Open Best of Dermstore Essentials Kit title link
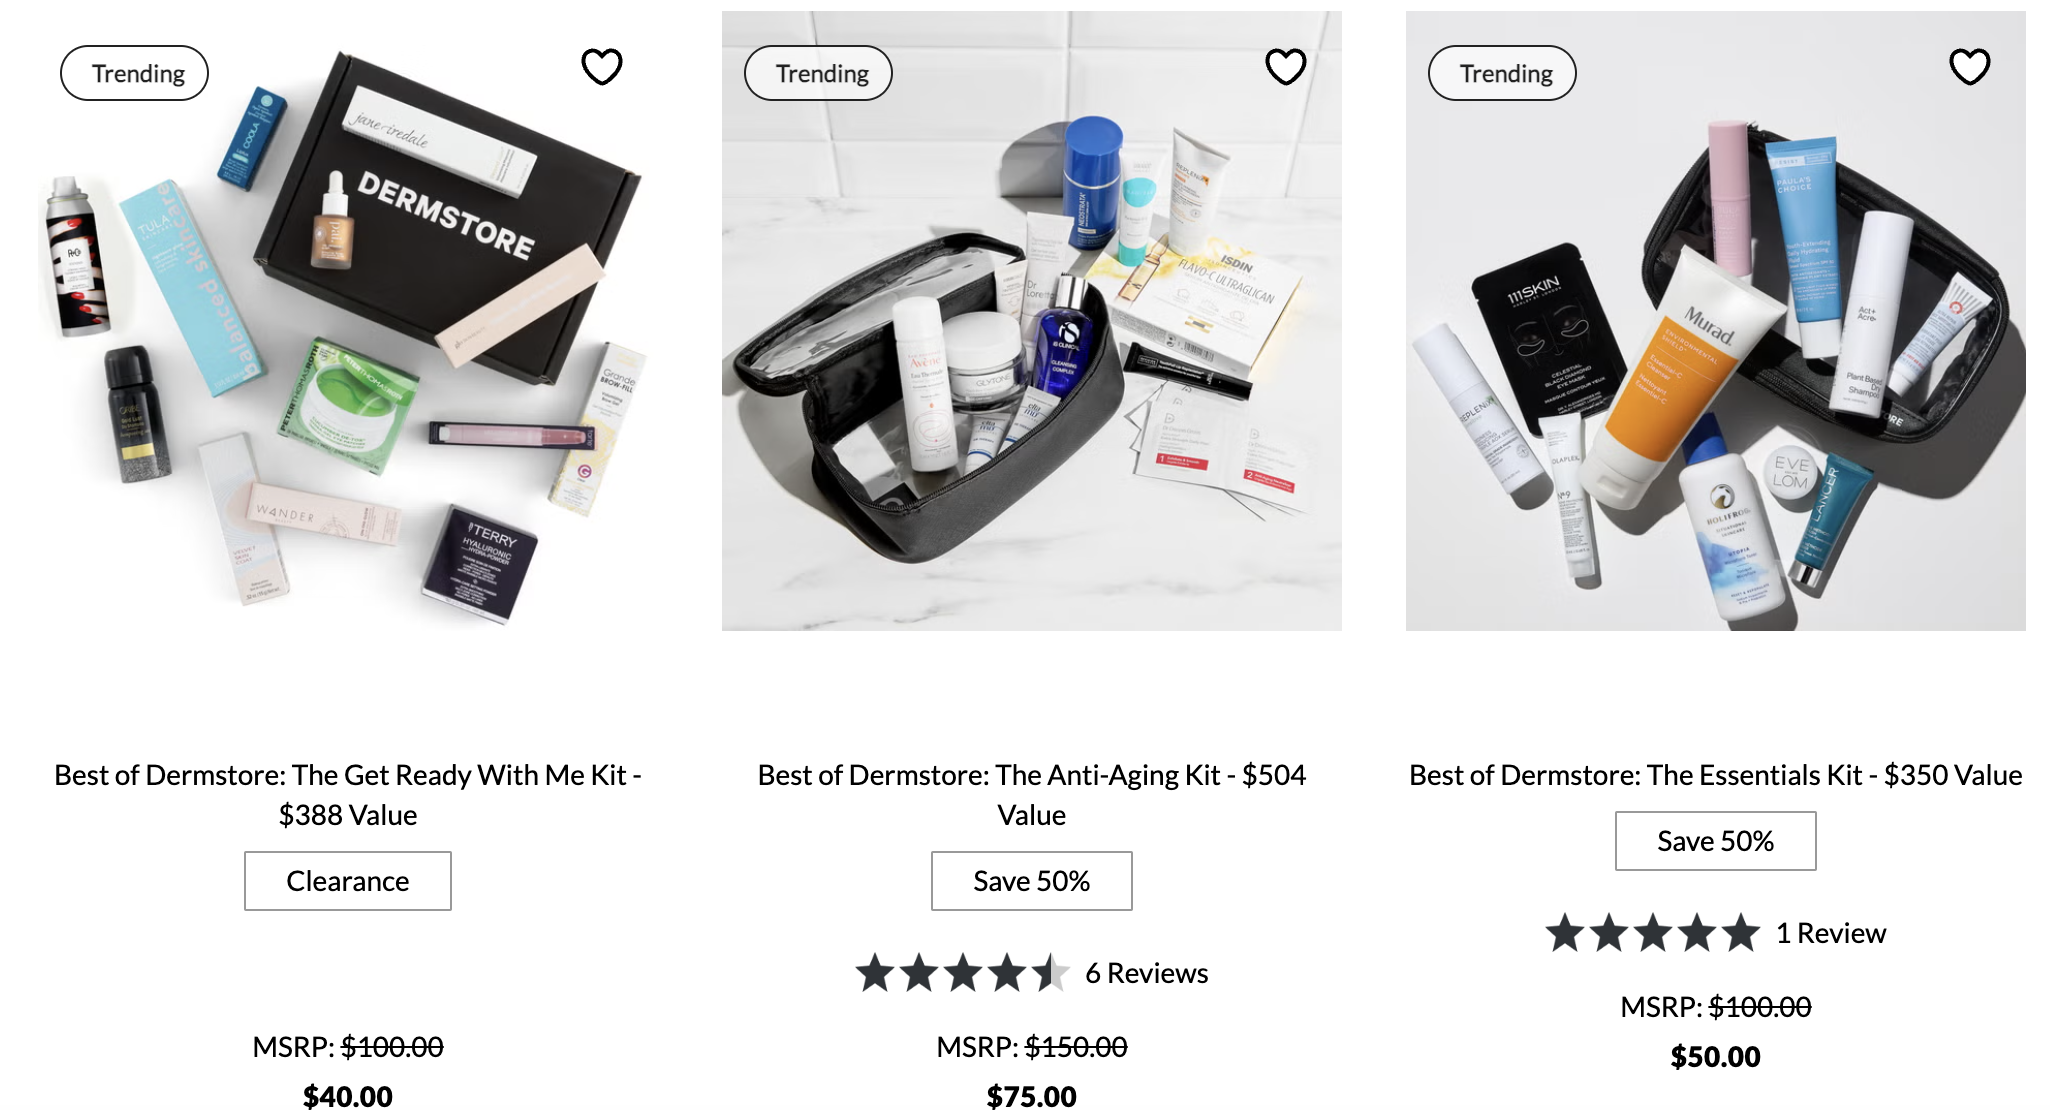 click(1716, 775)
